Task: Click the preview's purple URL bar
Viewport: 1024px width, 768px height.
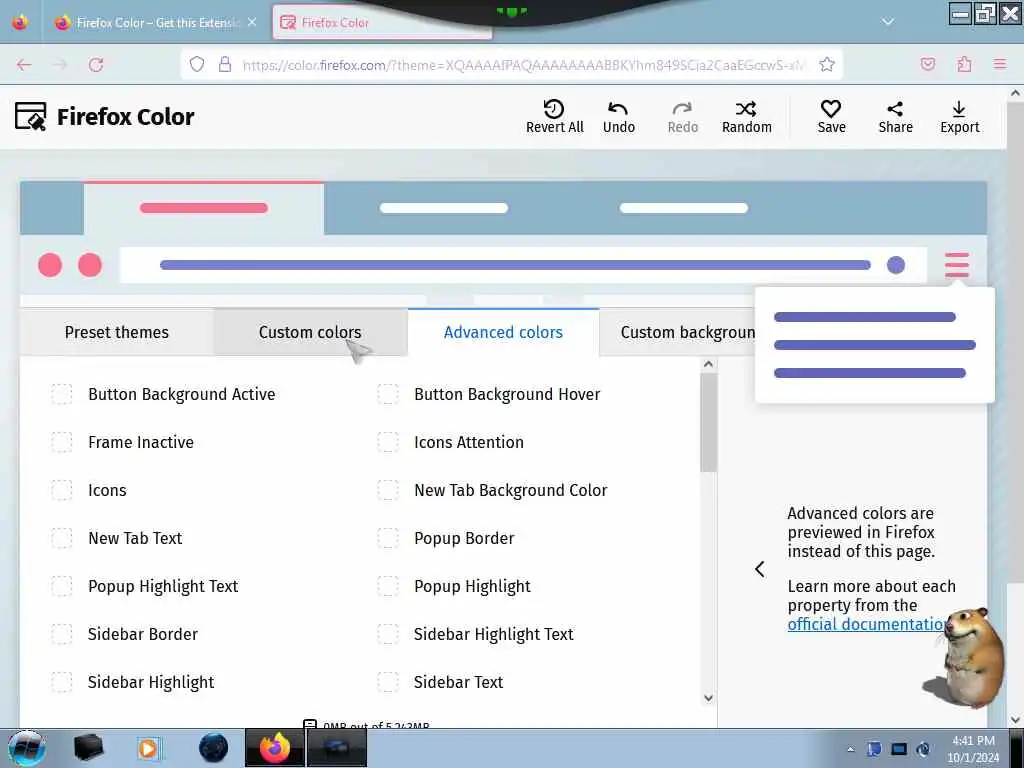Action: (515, 264)
